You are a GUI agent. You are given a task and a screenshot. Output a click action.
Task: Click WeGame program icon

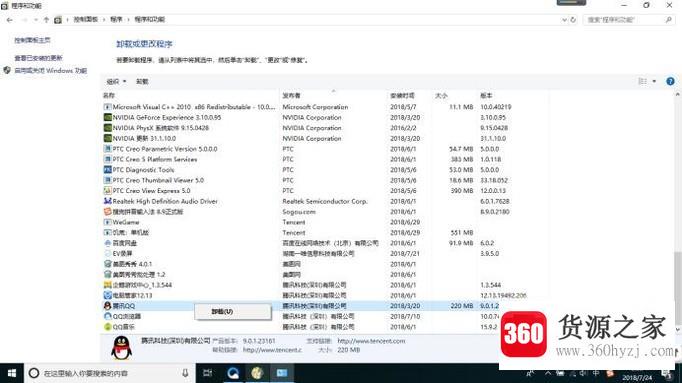coord(107,222)
